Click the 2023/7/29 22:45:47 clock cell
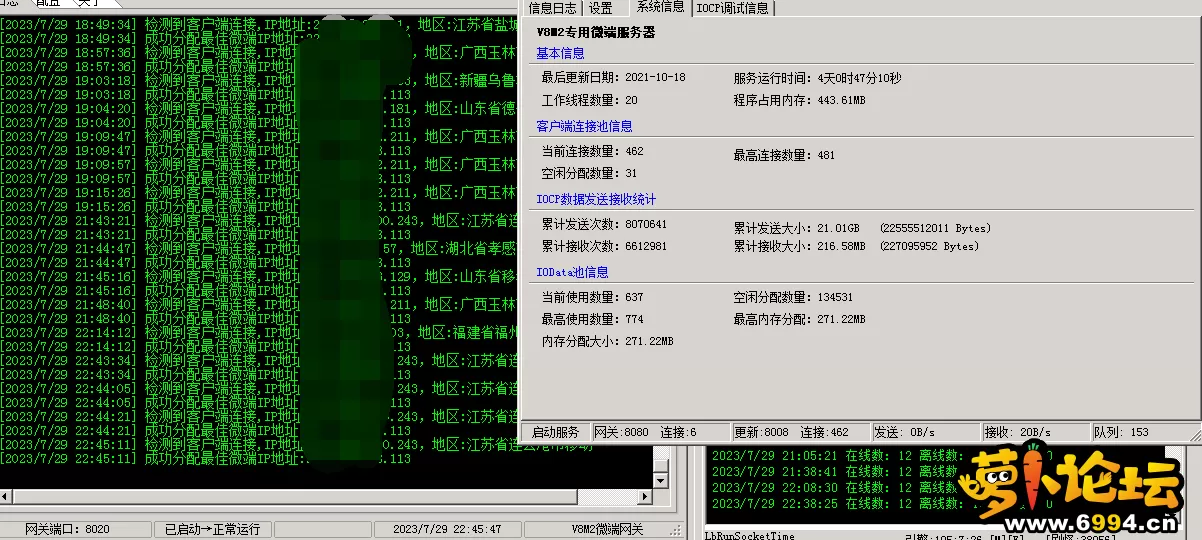Screen dimensions: 1202x540 click(x=447, y=529)
